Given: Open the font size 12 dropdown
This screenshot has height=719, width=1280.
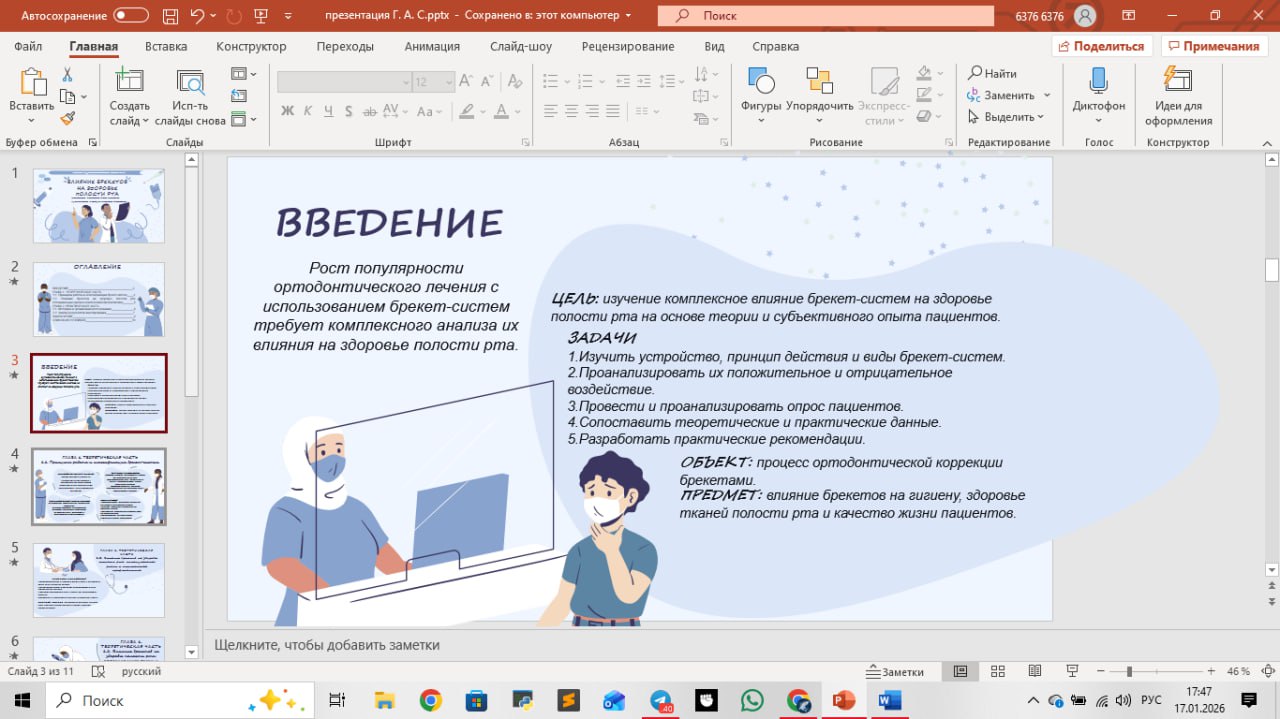Looking at the screenshot, I should pyautogui.click(x=449, y=82).
